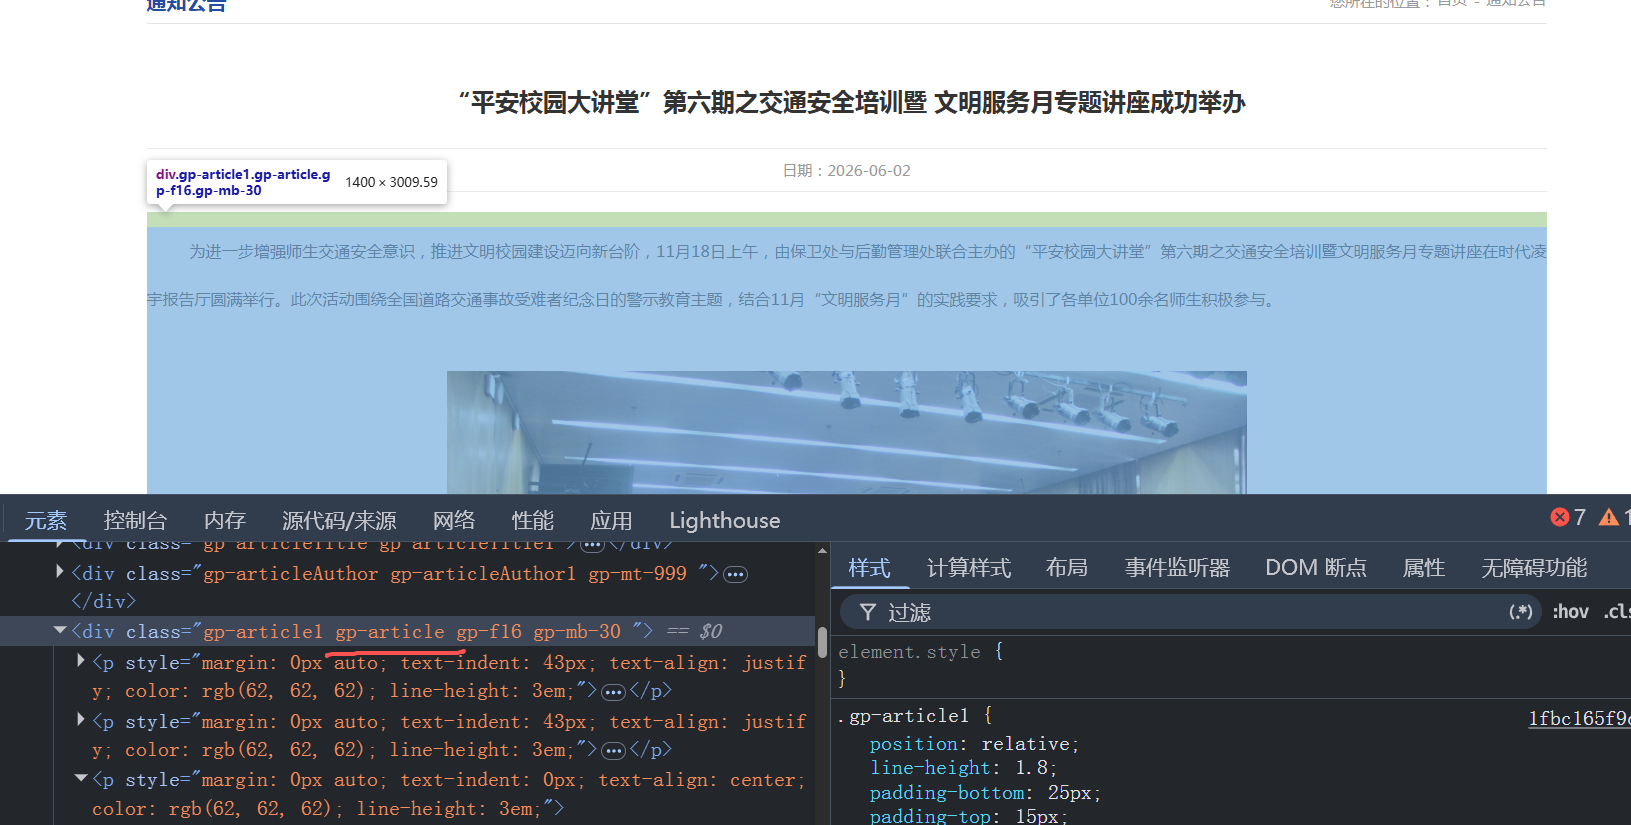Switch to the 元素 tab
The image size is (1631, 825).
[46, 520]
